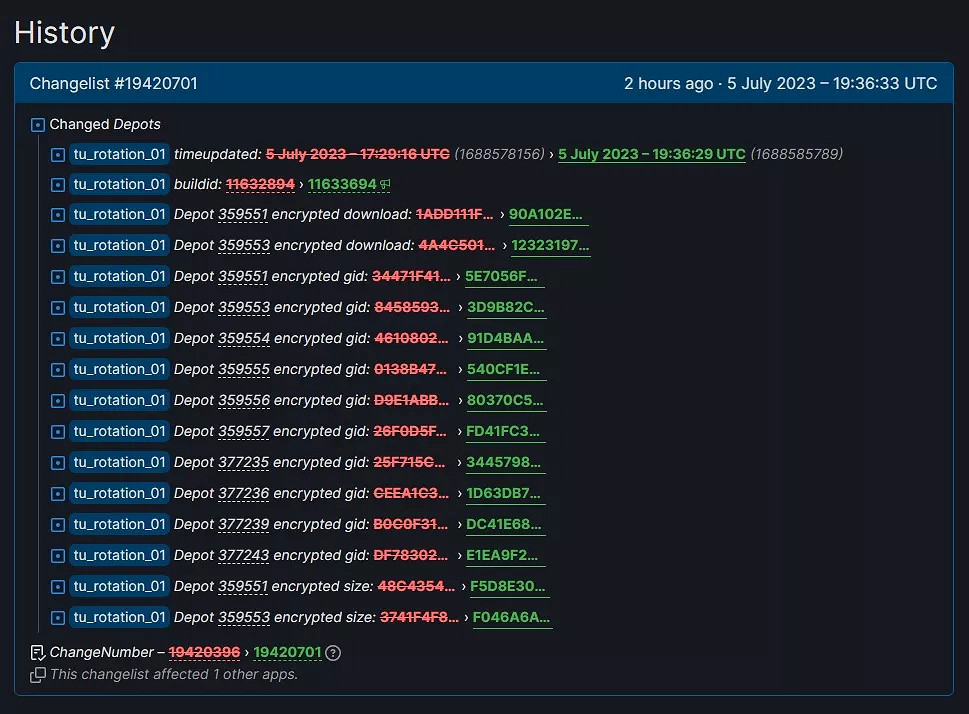Expand truncated new size value F046A6A…

click(x=512, y=617)
